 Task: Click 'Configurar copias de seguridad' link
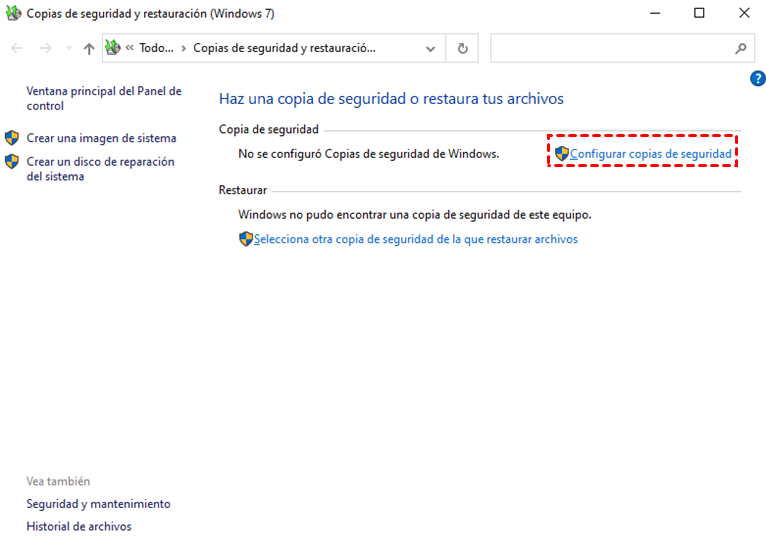651,154
